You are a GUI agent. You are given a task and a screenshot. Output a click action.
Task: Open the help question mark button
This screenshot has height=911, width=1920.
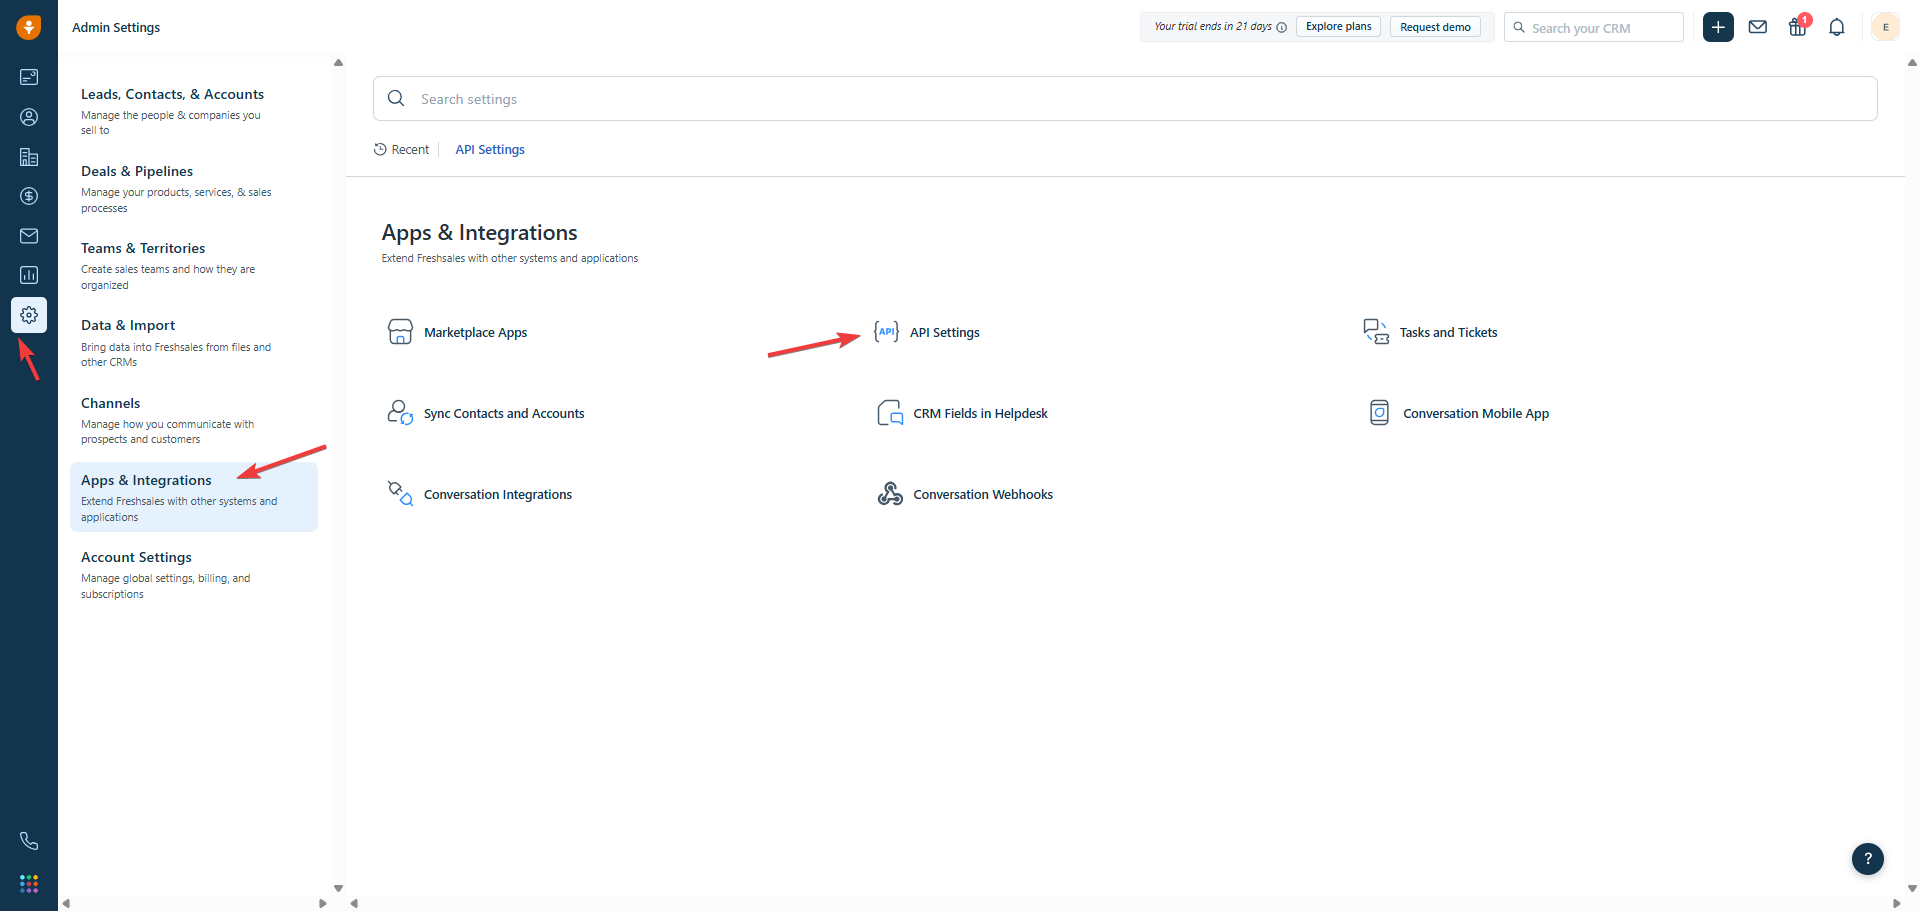click(x=1867, y=858)
